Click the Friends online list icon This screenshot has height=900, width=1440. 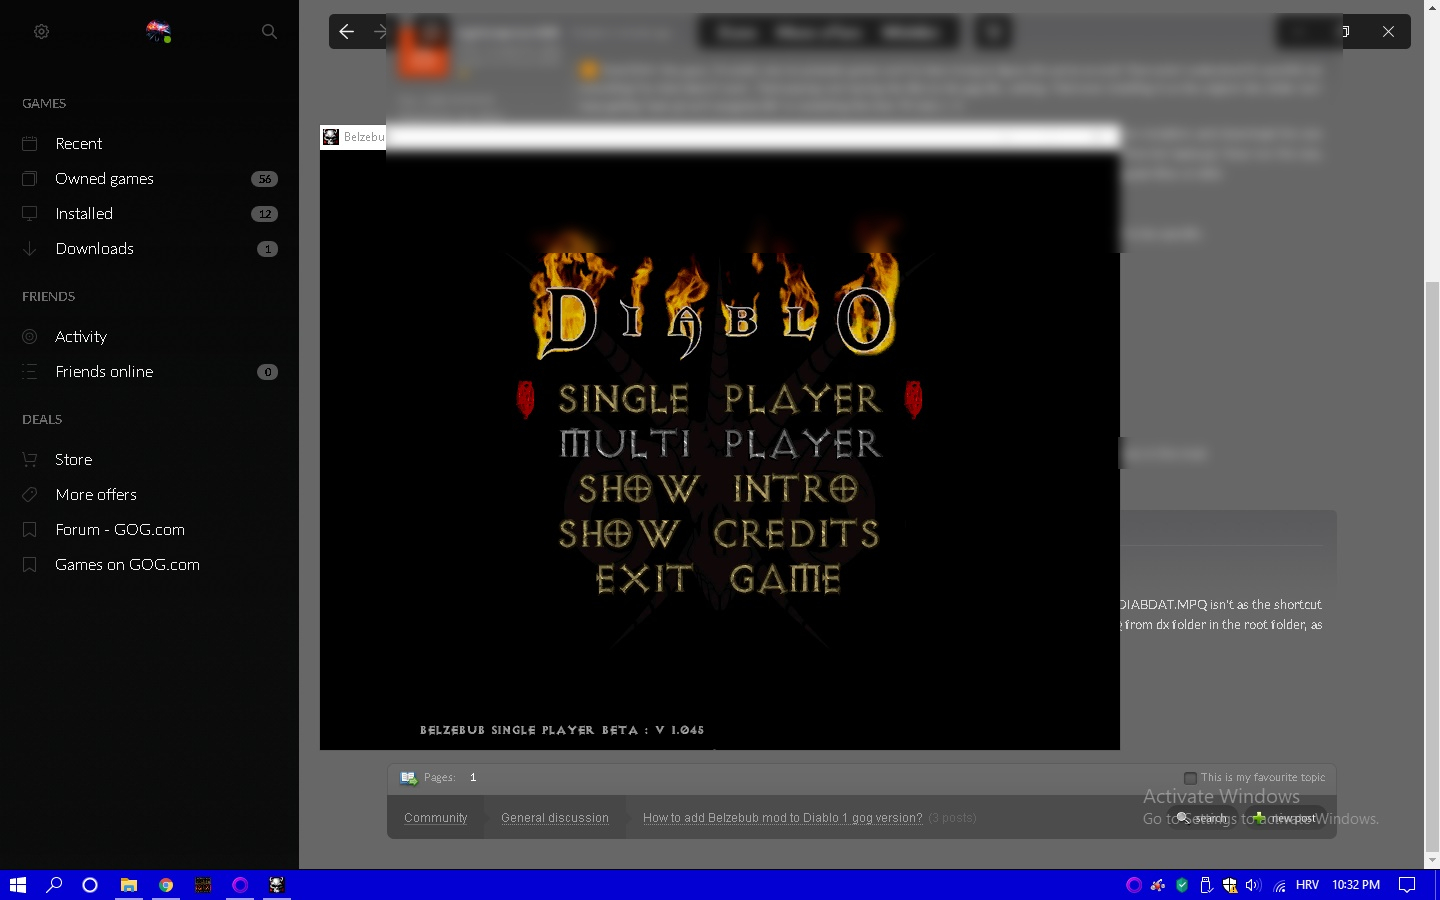(x=30, y=372)
